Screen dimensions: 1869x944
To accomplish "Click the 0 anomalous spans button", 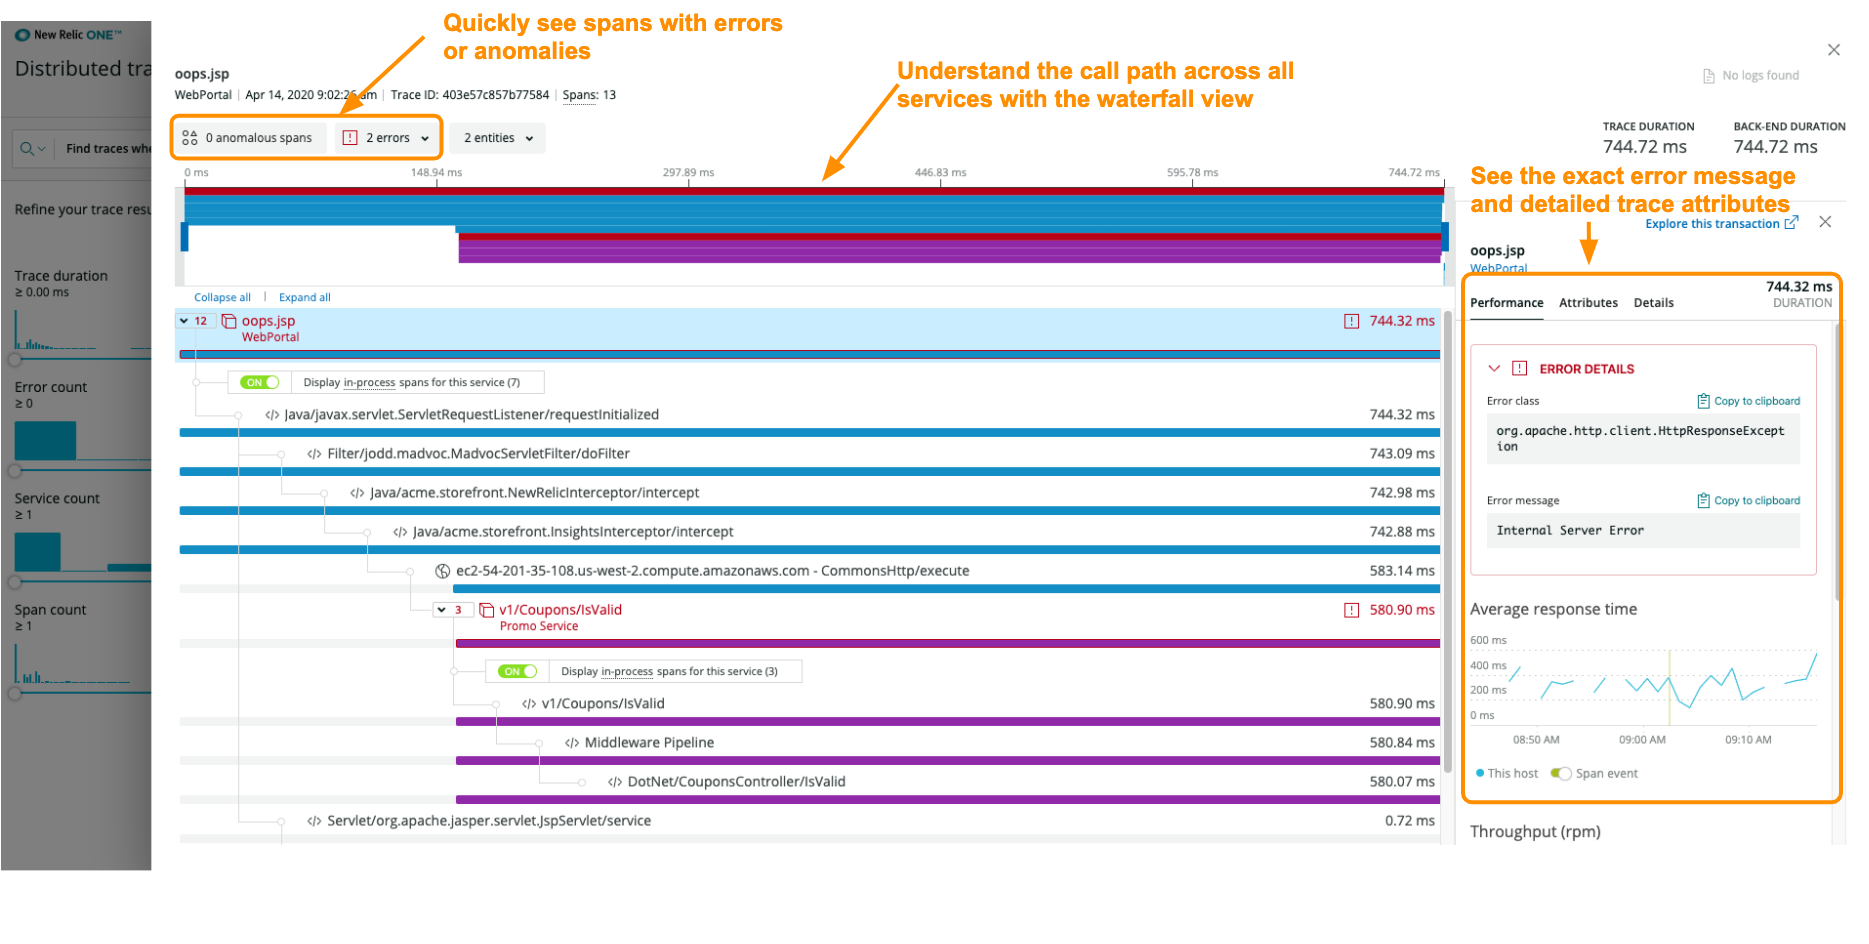I will pyautogui.click(x=249, y=138).
